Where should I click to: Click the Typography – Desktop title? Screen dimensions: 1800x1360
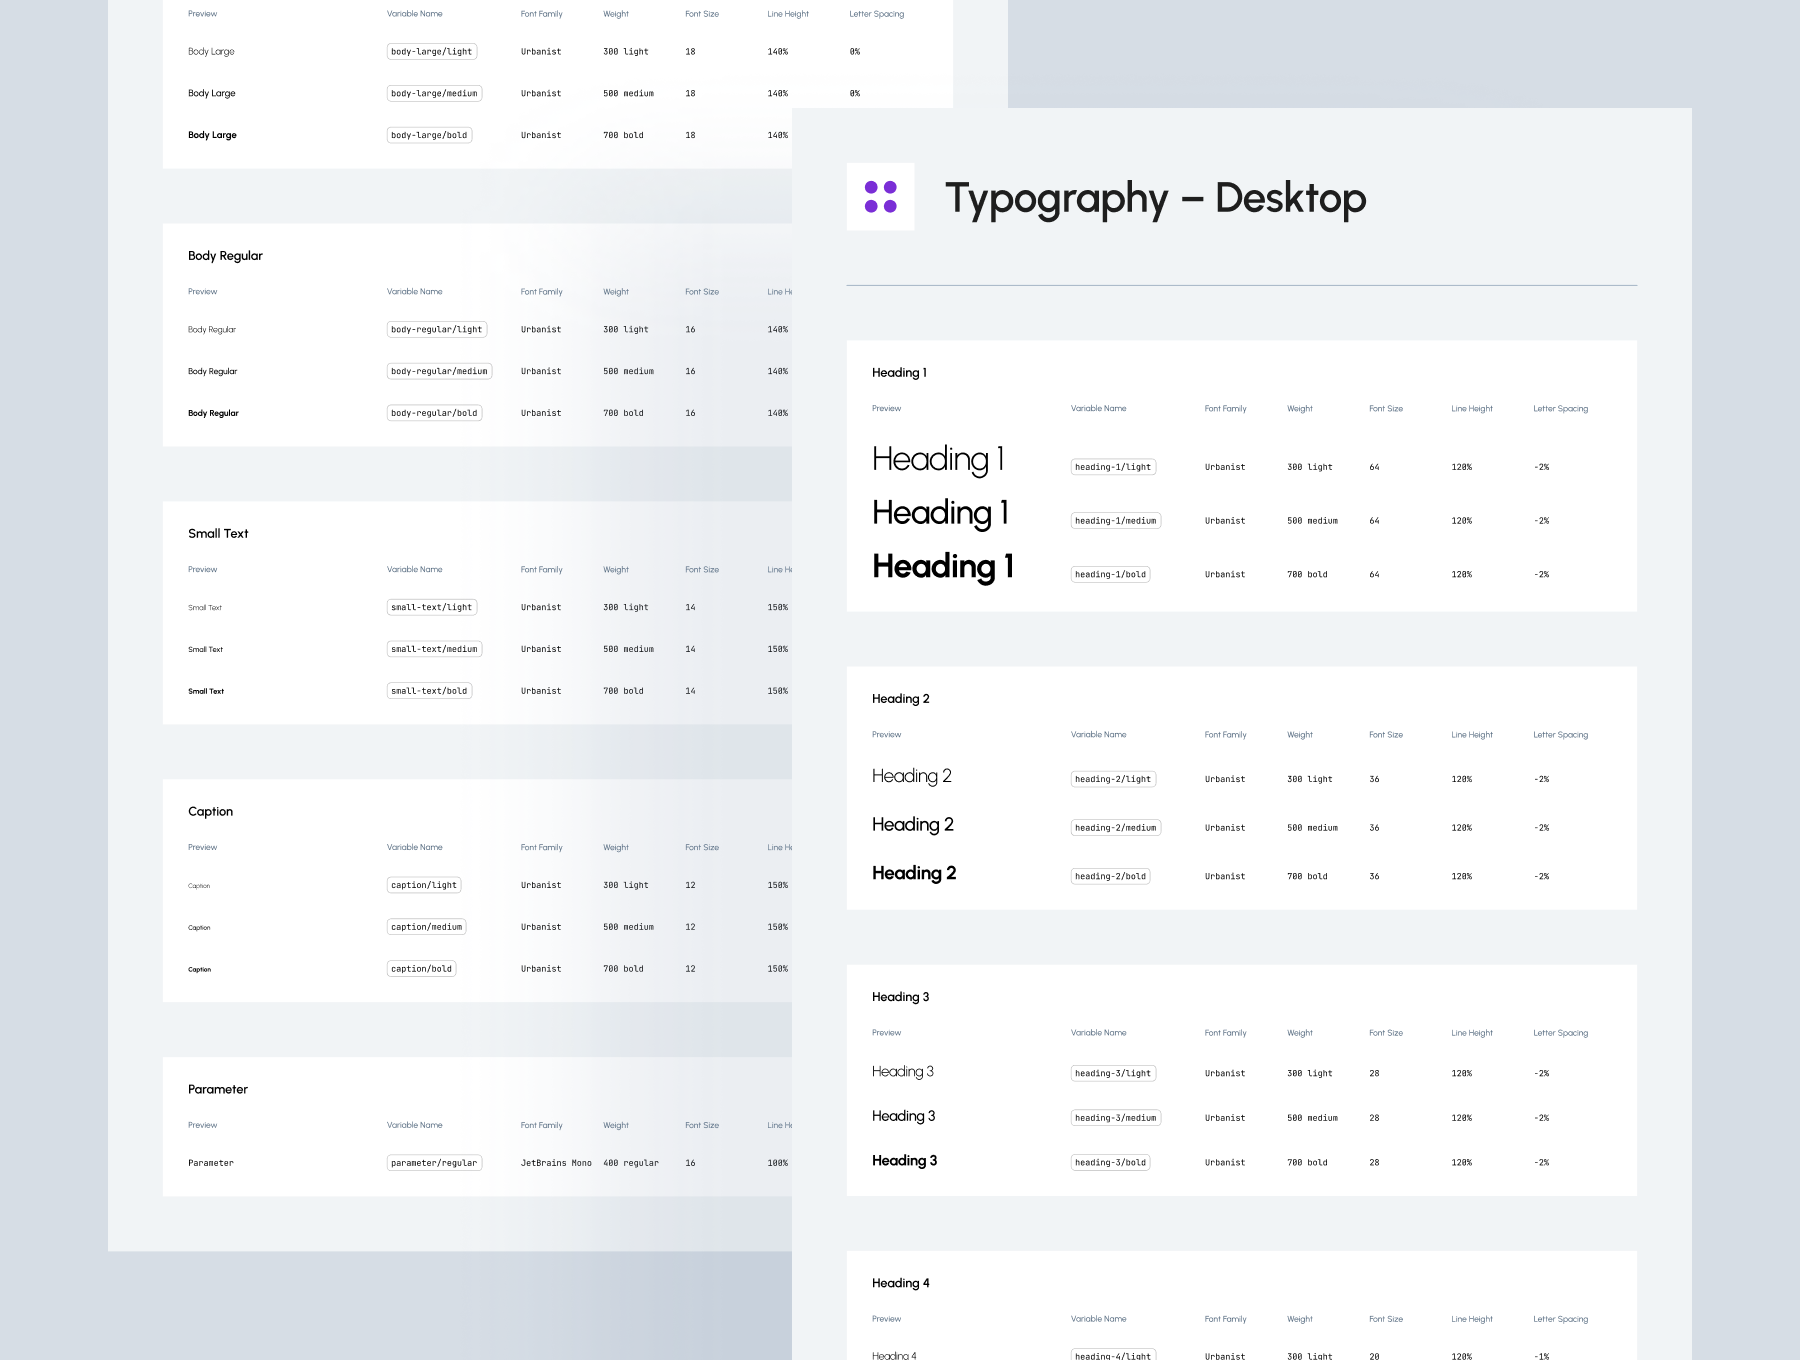(x=1155, y=199)
